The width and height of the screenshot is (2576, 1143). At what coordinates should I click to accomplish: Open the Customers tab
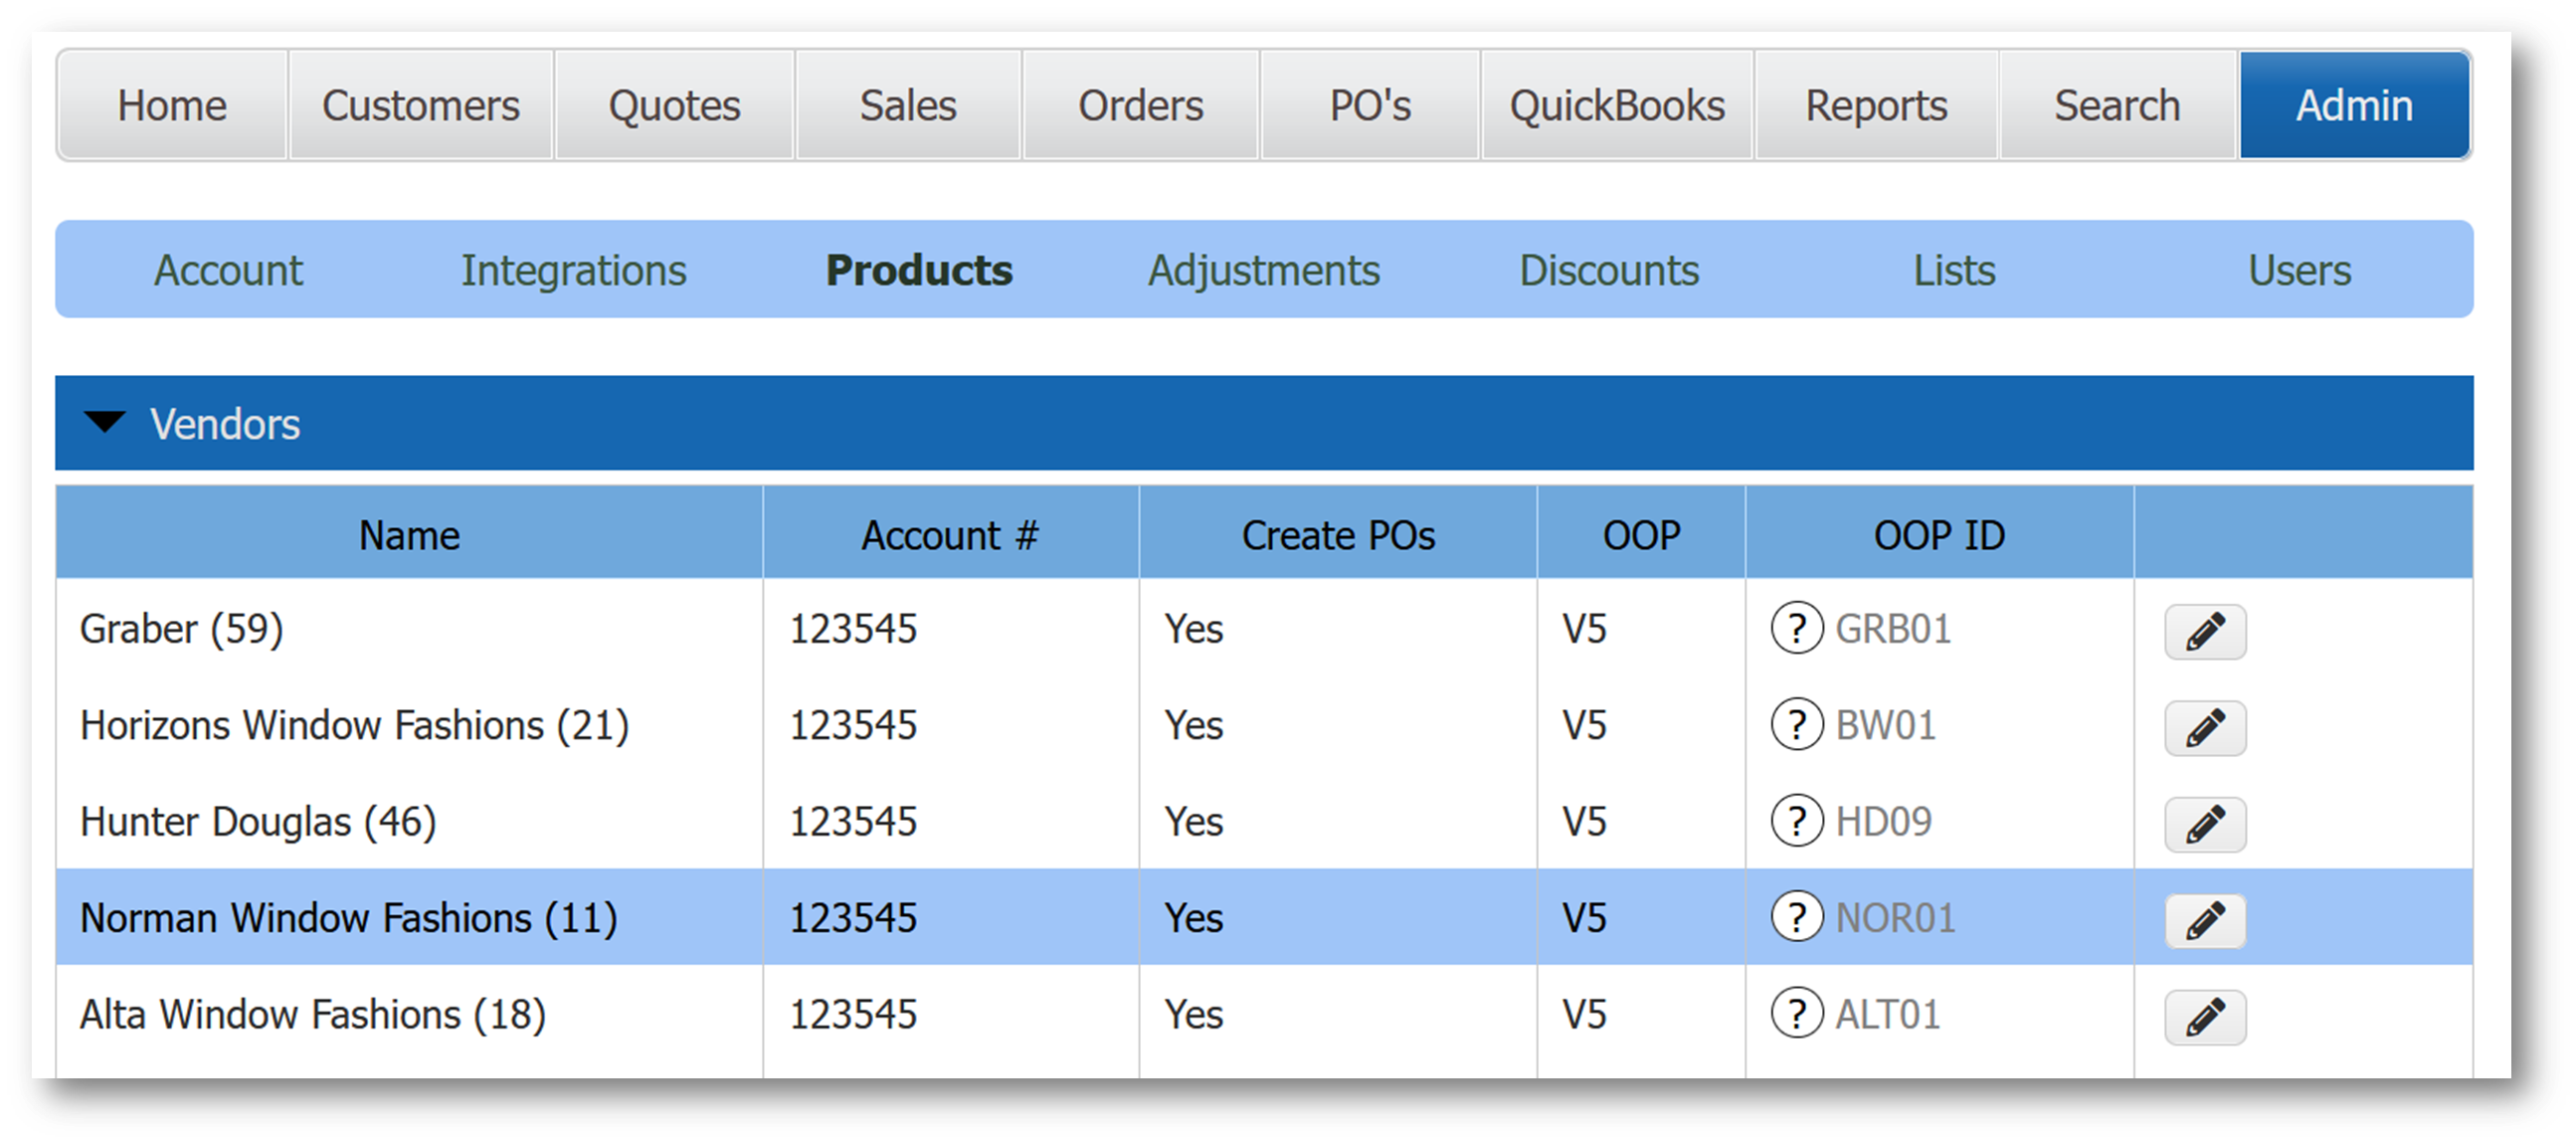[420, 106]
